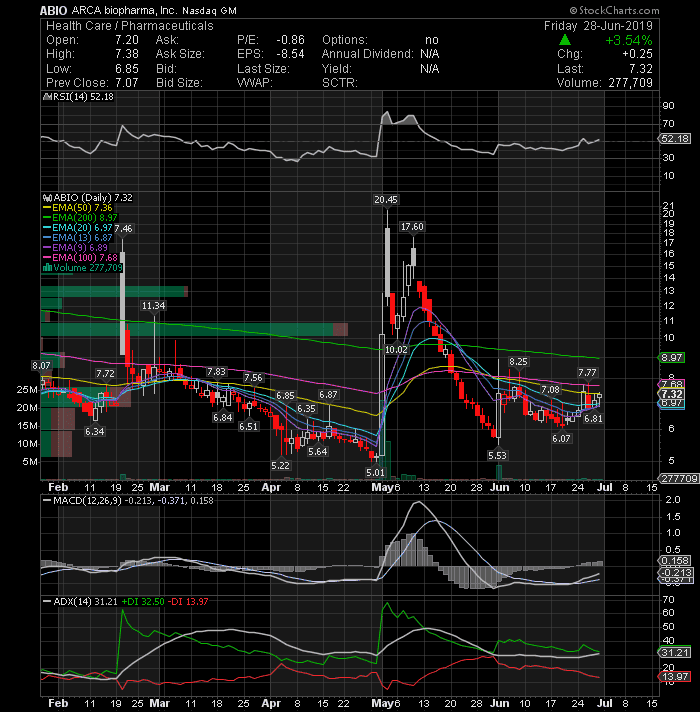Click the 0.158 MACD histogram value tag
Screen dimensions: 700x712
(x=675, y=561)
